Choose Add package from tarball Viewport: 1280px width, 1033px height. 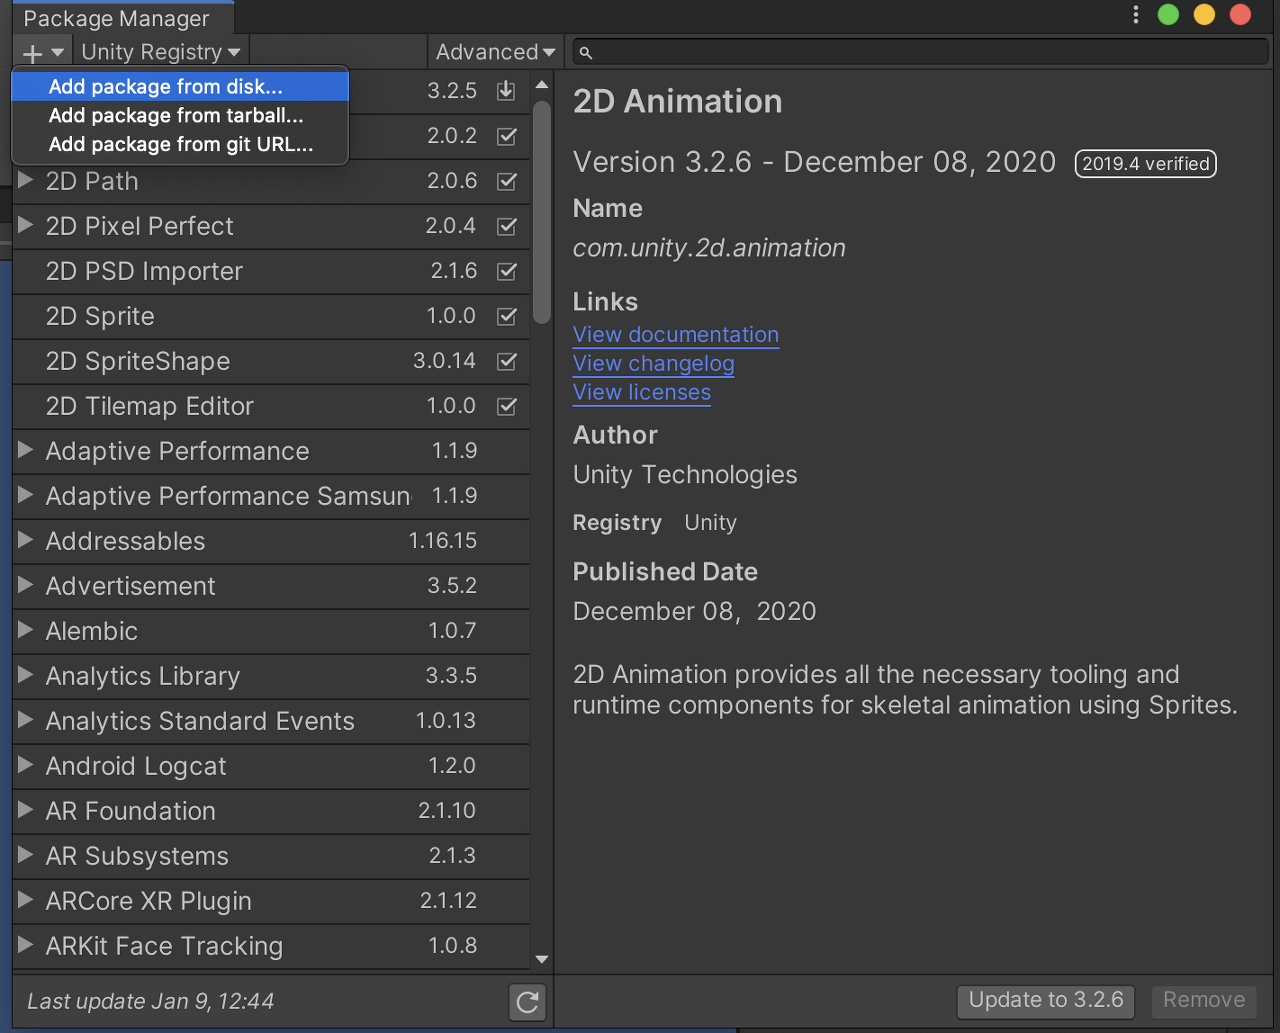point(180,116)
